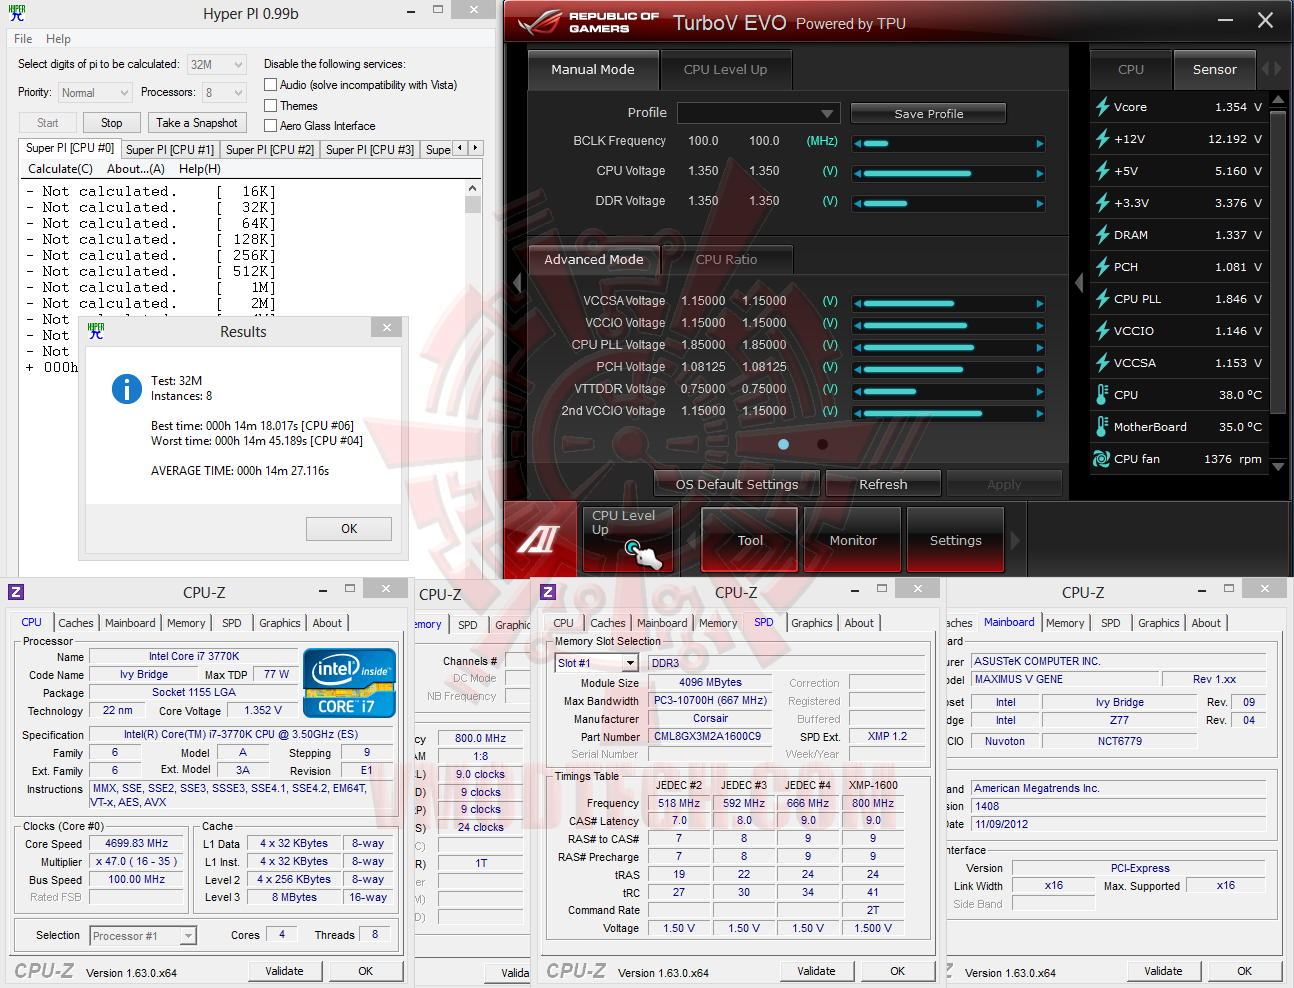Click the +3.3V lightning sensor icon

1102,203
